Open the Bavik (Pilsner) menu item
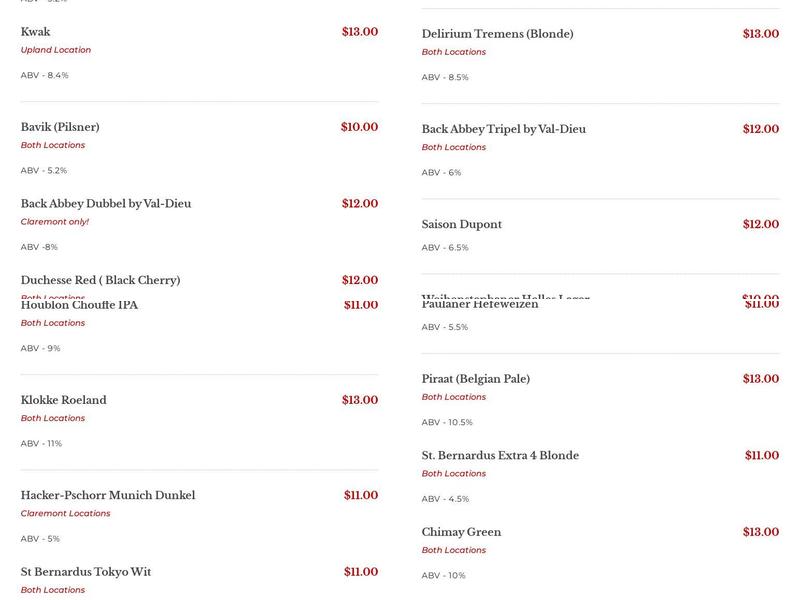 click(x=60, y=127)
